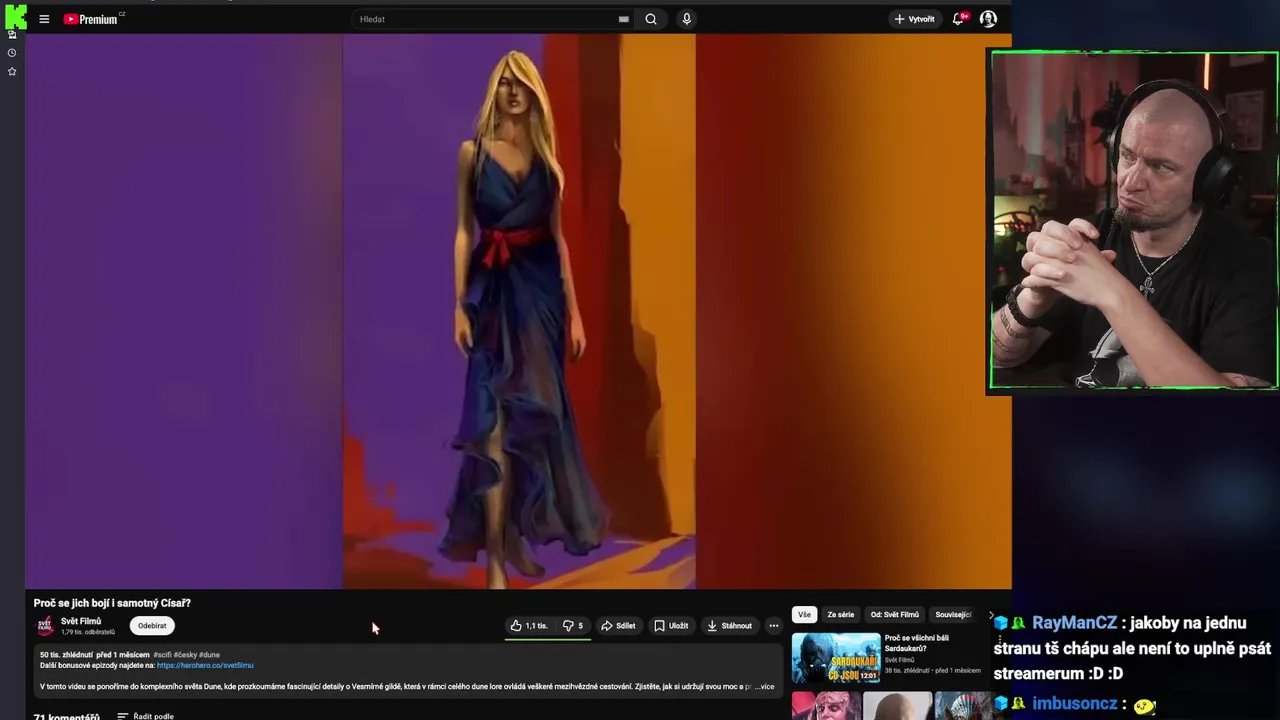Click the streamer webcam overlay
Viewport: 1280px width, 720px height.
[x=1133, y=220]
